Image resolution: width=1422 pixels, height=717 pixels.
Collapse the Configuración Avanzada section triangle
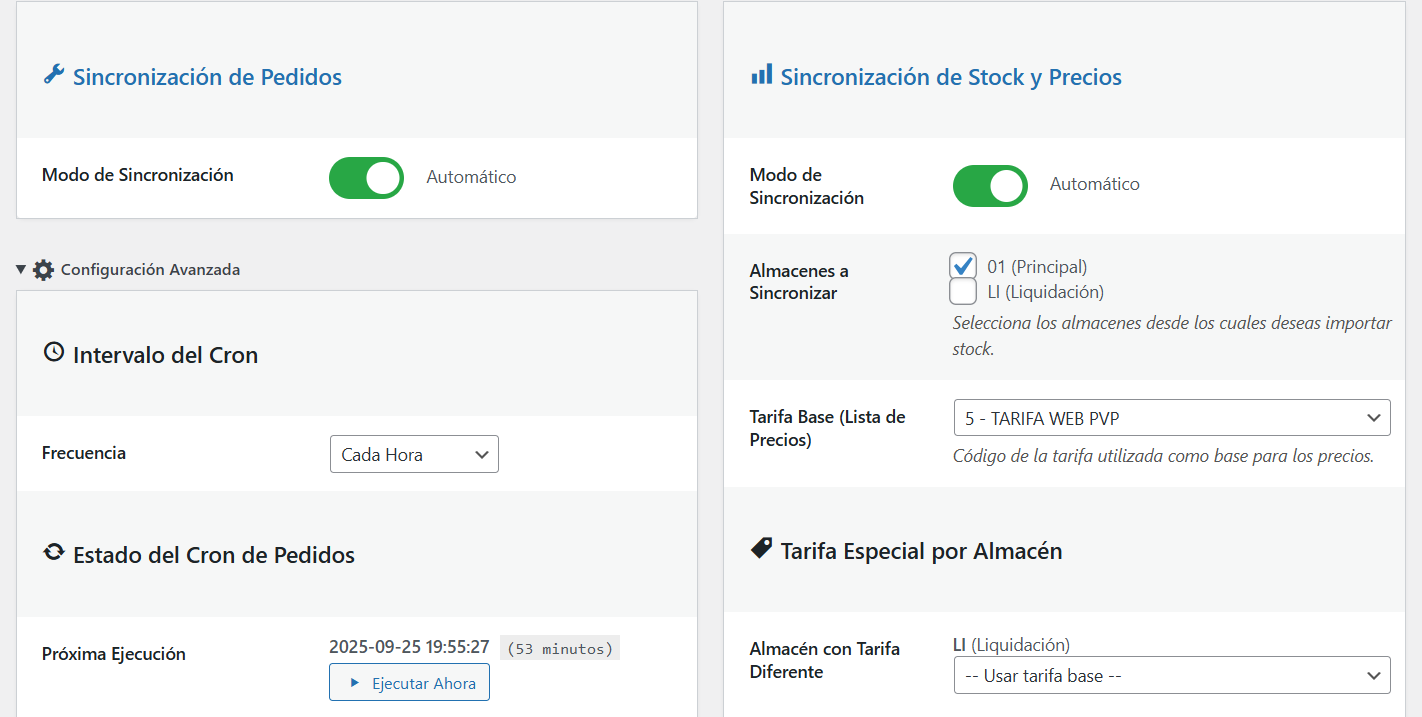(21, 269)
